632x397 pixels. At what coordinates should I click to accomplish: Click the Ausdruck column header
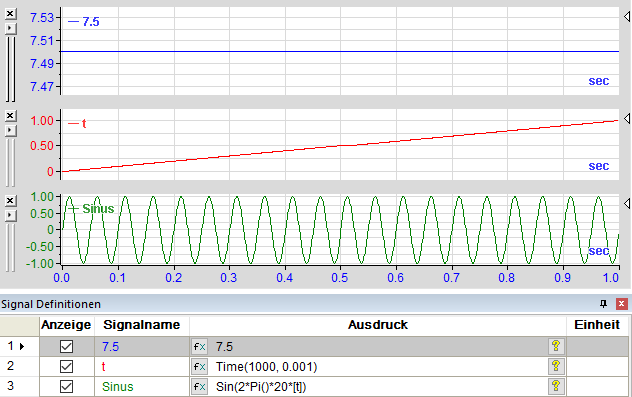point(378,325)
